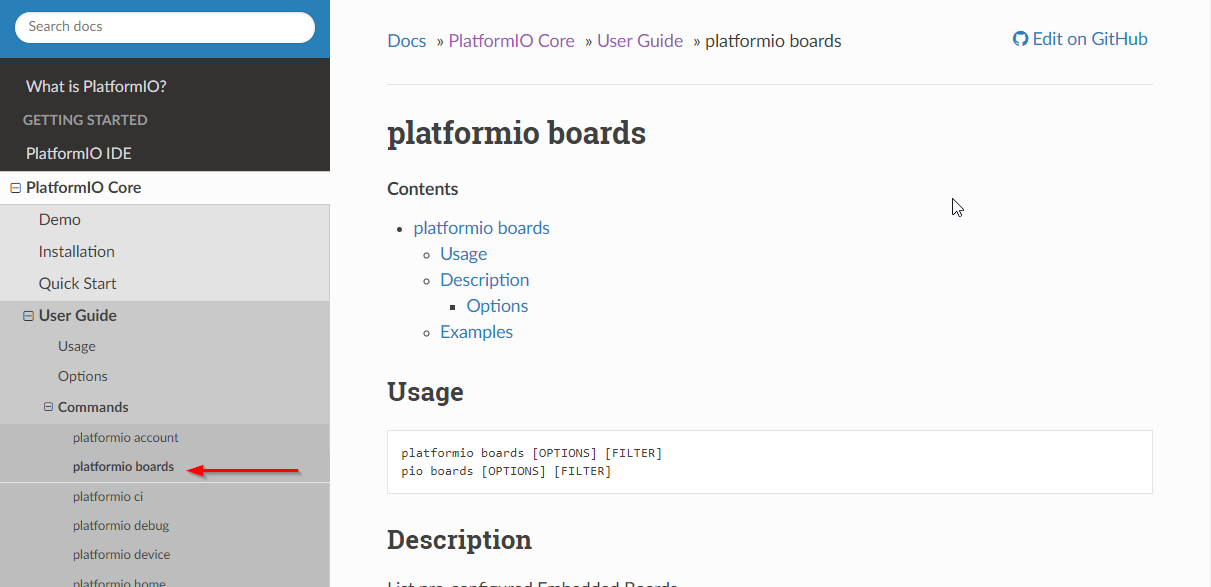1211x587 pixels.
Task: Select platformio device in the sidebar
Action: 121,554
